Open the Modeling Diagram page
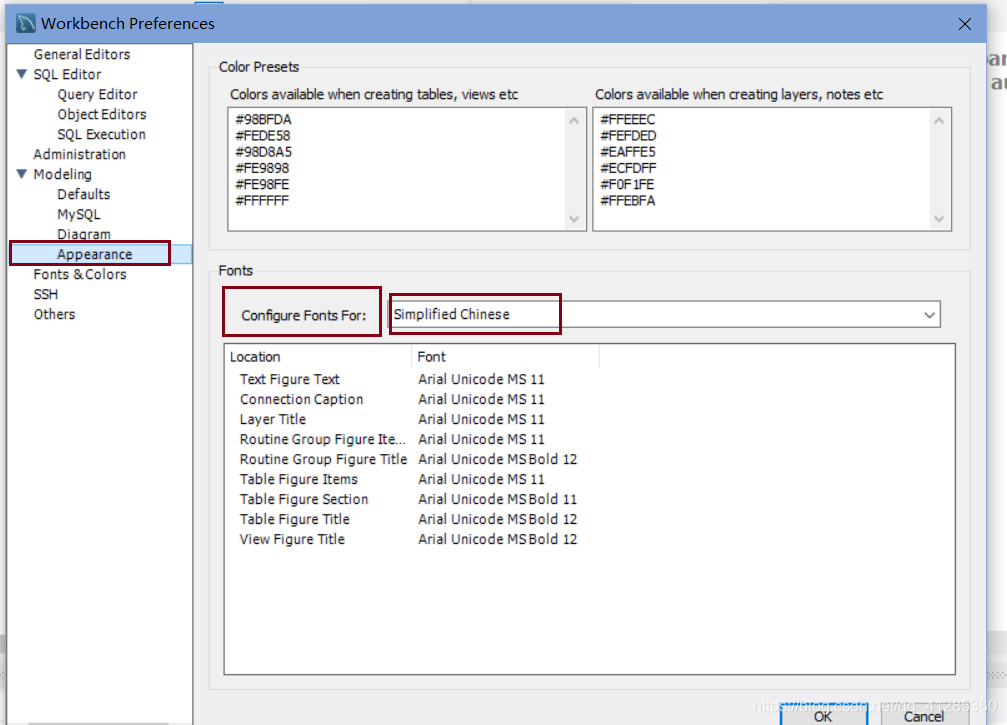Viewport: 1007px width, 725px height. pyautogui.click(x=83, y=234)
